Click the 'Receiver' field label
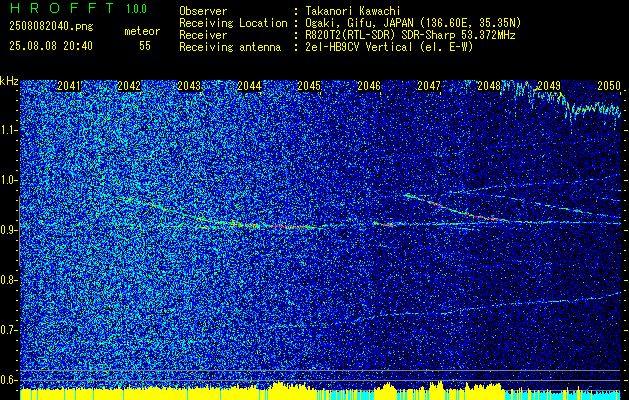 click(x=203, y=35)
